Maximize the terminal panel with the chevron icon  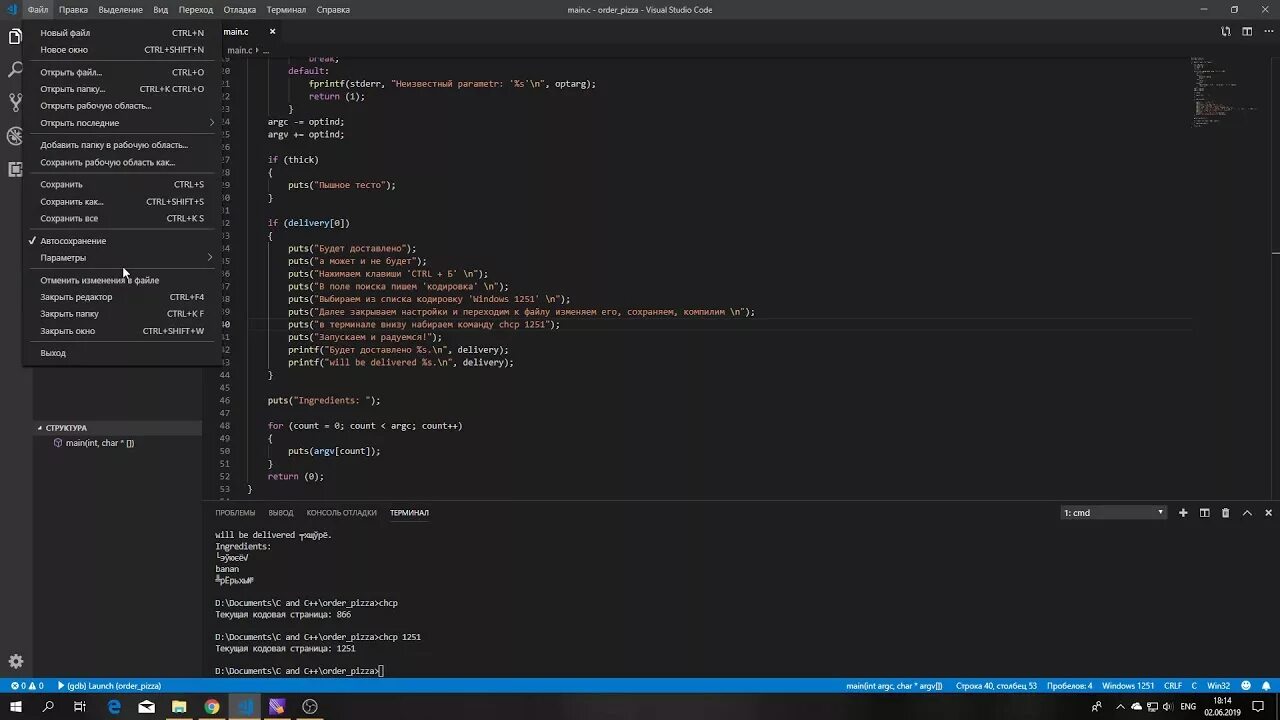pos(1247,513)
